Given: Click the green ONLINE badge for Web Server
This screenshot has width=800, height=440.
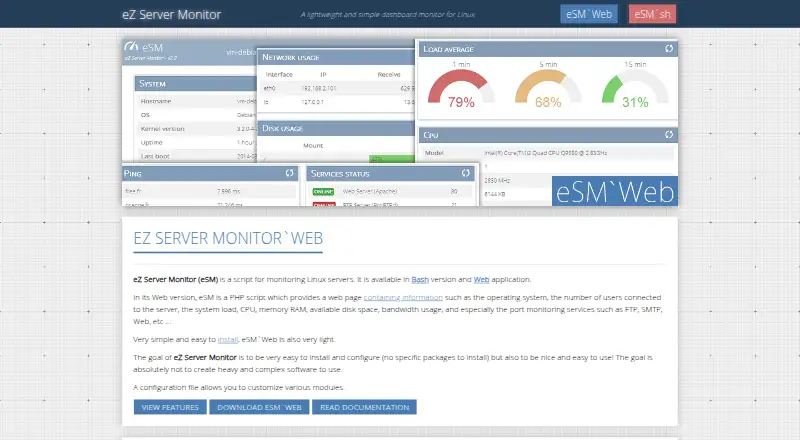Looking at the screenshot, I should 323,191.
